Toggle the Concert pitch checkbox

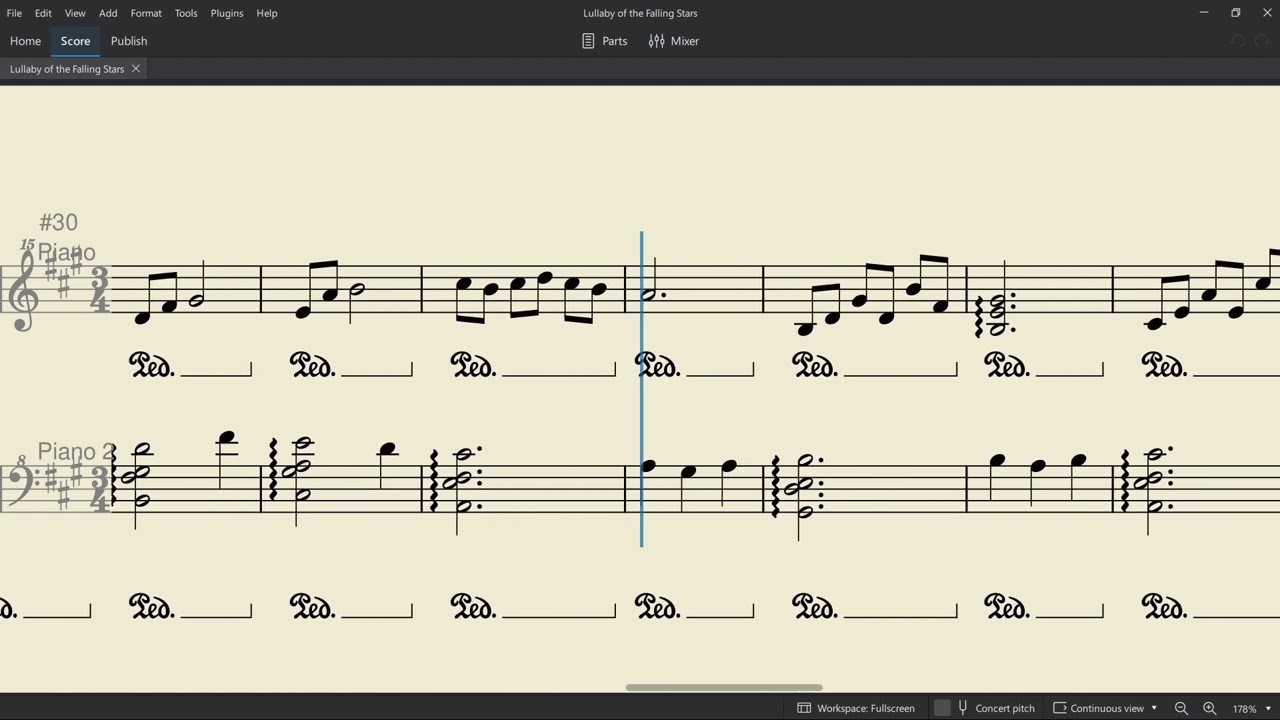pyautogui.click(x=942, y=708)
